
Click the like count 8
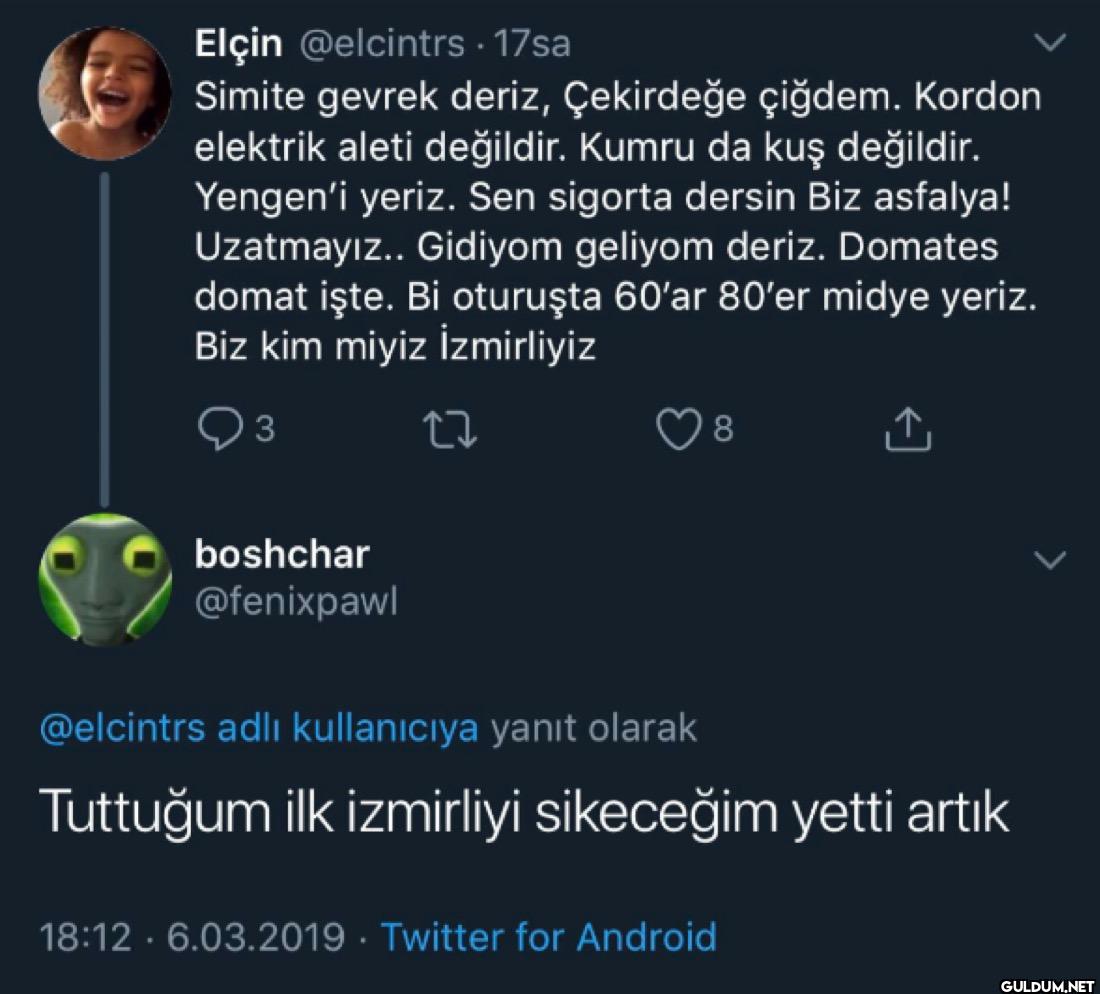(x=723, y=430)
